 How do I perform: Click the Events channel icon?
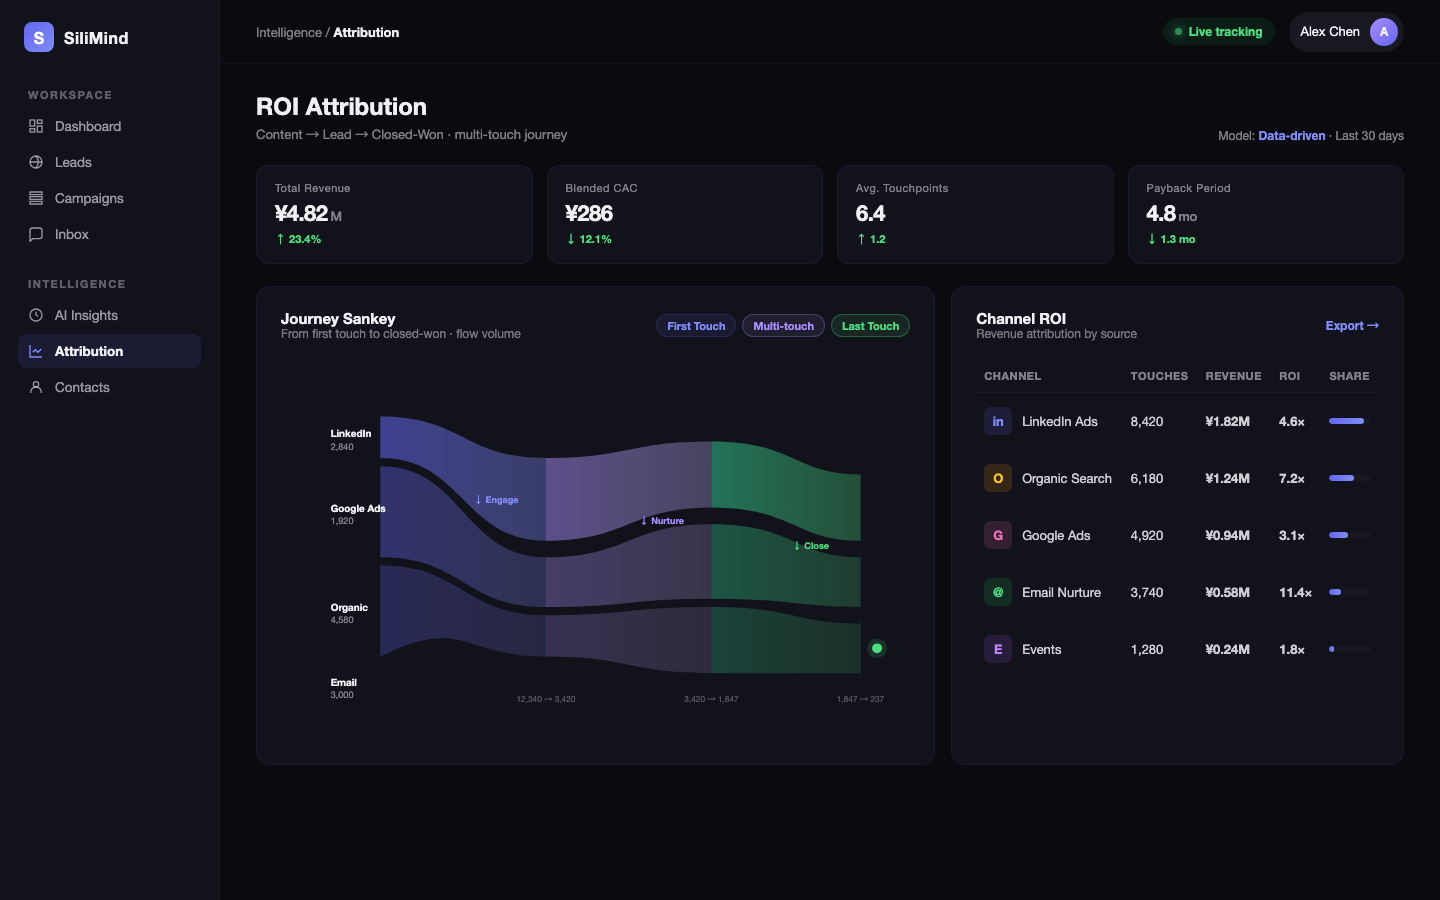[998, 649]
